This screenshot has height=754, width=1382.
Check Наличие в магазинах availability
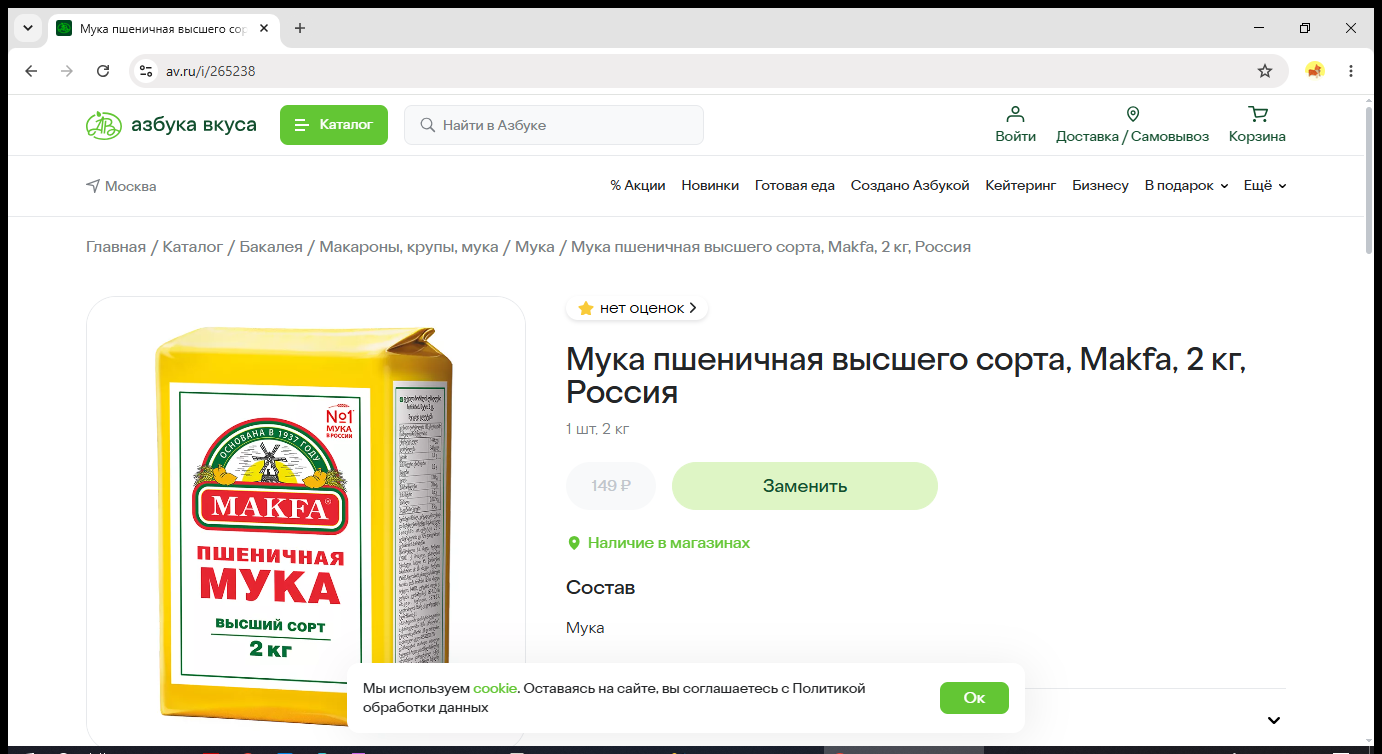(659, 543)
